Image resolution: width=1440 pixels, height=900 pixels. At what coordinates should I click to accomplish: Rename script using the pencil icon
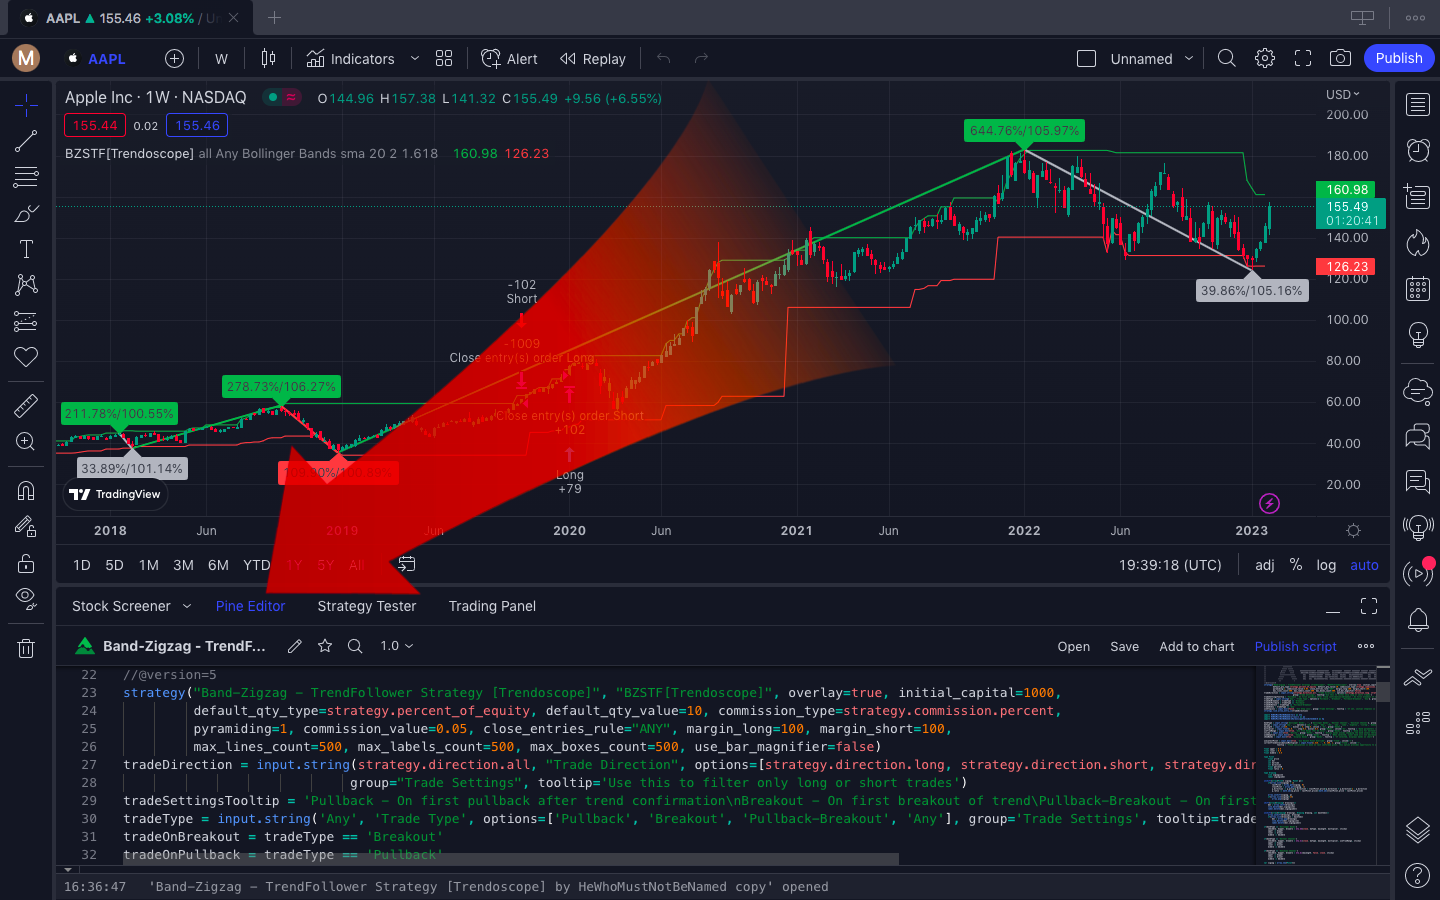[294, 646]
